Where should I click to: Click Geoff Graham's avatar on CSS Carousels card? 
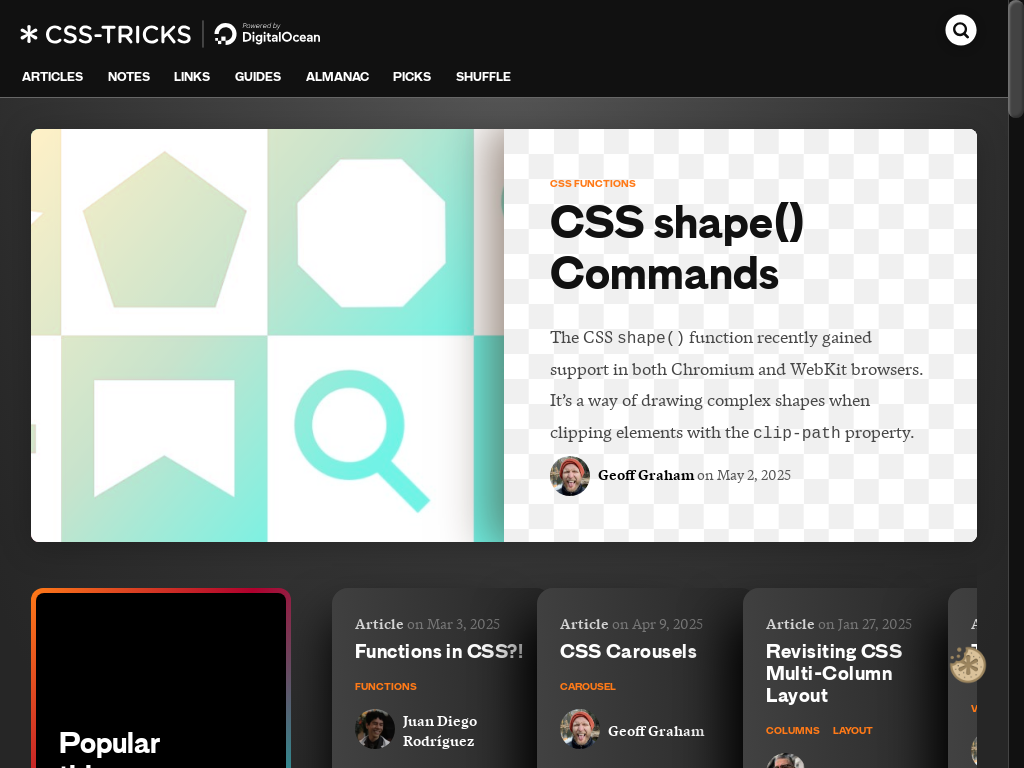click(x=580, y=729)
